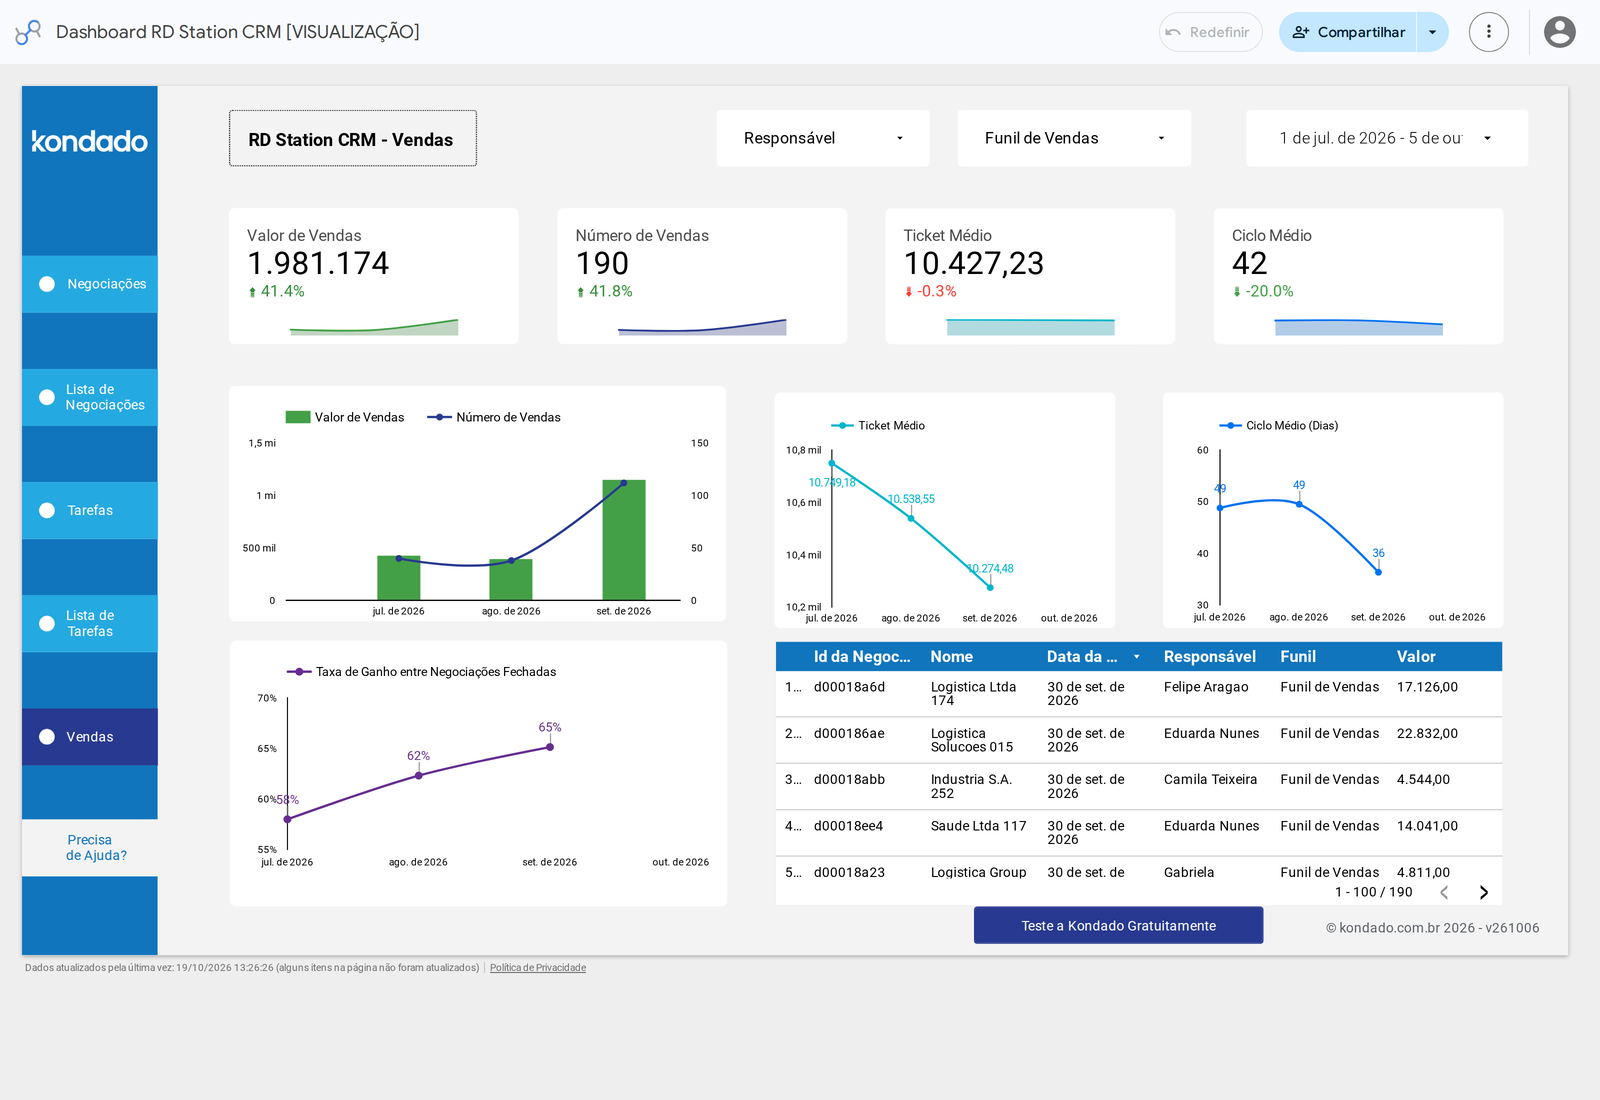Navigate to Lista de Tarefas page
Screen dimensions: 1600x1100
90,623
